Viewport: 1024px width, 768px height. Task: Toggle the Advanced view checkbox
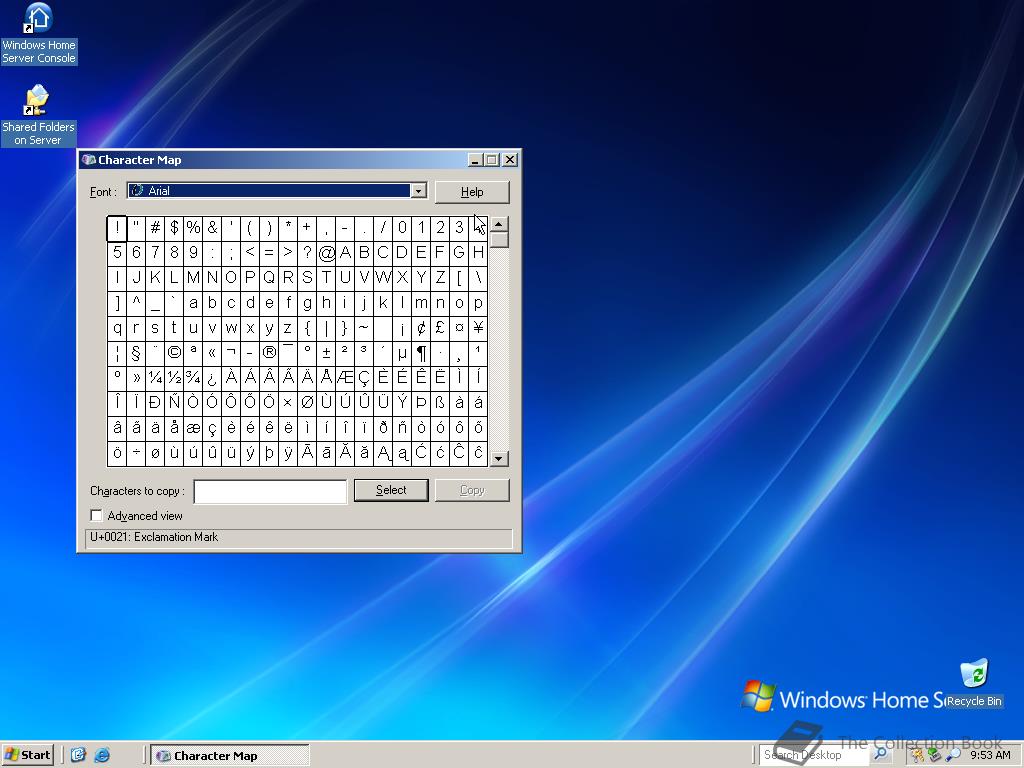coord(97,516)
